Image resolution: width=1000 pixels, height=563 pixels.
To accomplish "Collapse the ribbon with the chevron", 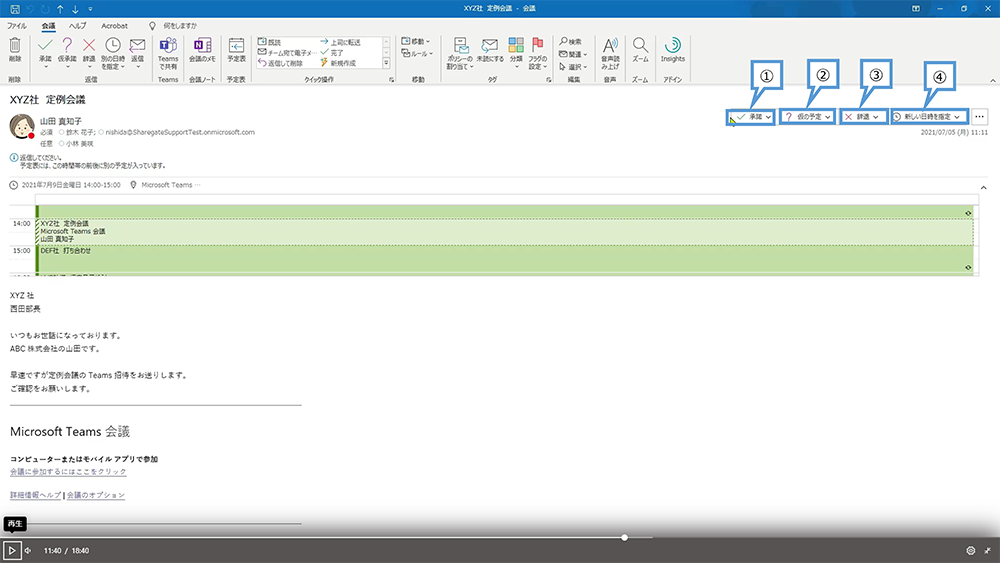I will 992,81.
